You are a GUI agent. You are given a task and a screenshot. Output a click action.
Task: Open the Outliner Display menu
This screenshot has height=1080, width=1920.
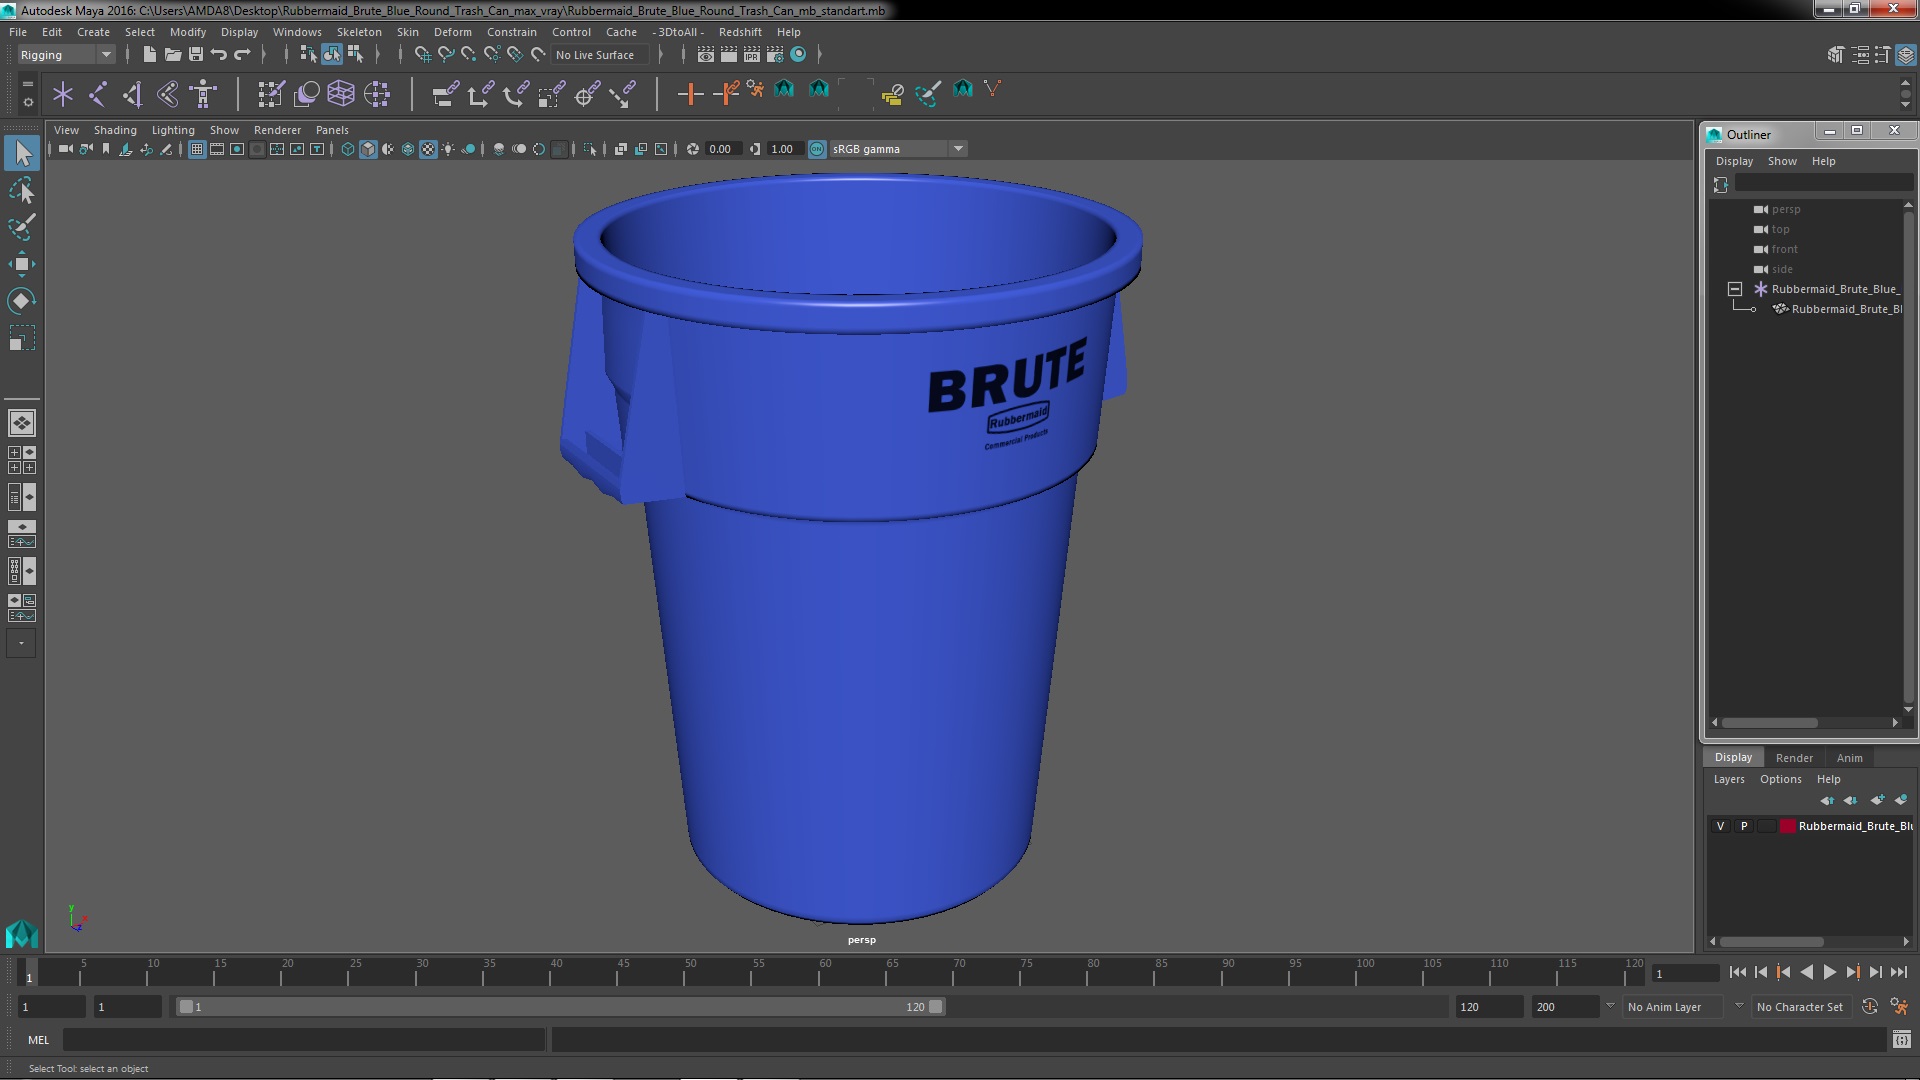[x=1734, y=161]
